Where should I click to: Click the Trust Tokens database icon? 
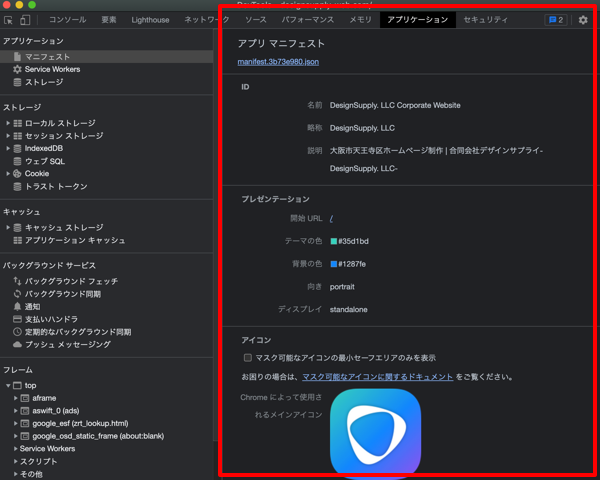(17, 186)
